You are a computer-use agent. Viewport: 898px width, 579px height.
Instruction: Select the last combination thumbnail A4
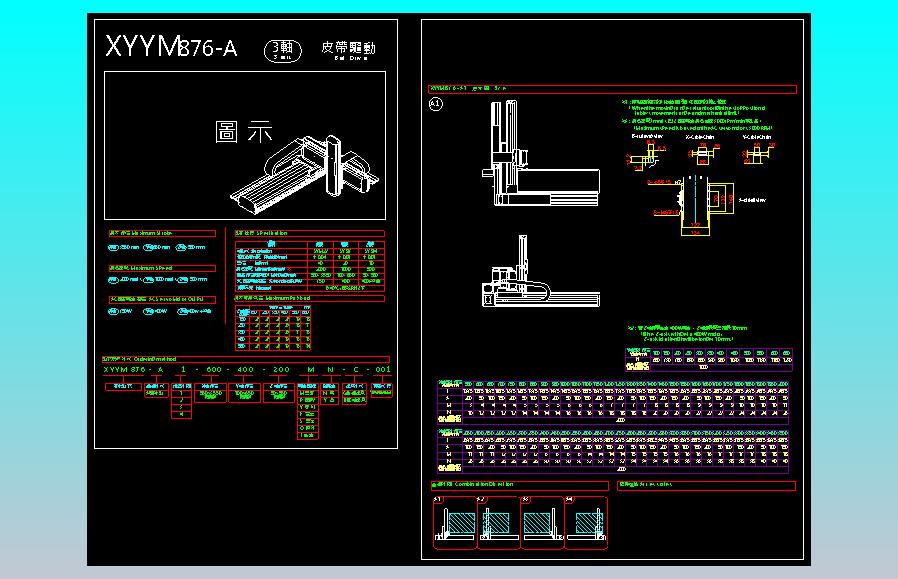(x=586, y=522)
